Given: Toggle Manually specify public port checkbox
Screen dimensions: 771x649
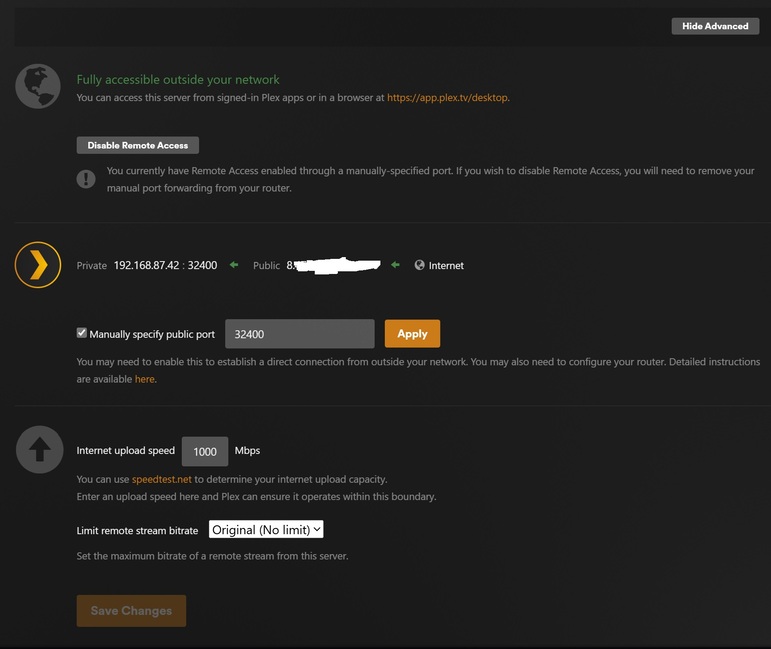Looking at the screenshot, I should (82, 333).
